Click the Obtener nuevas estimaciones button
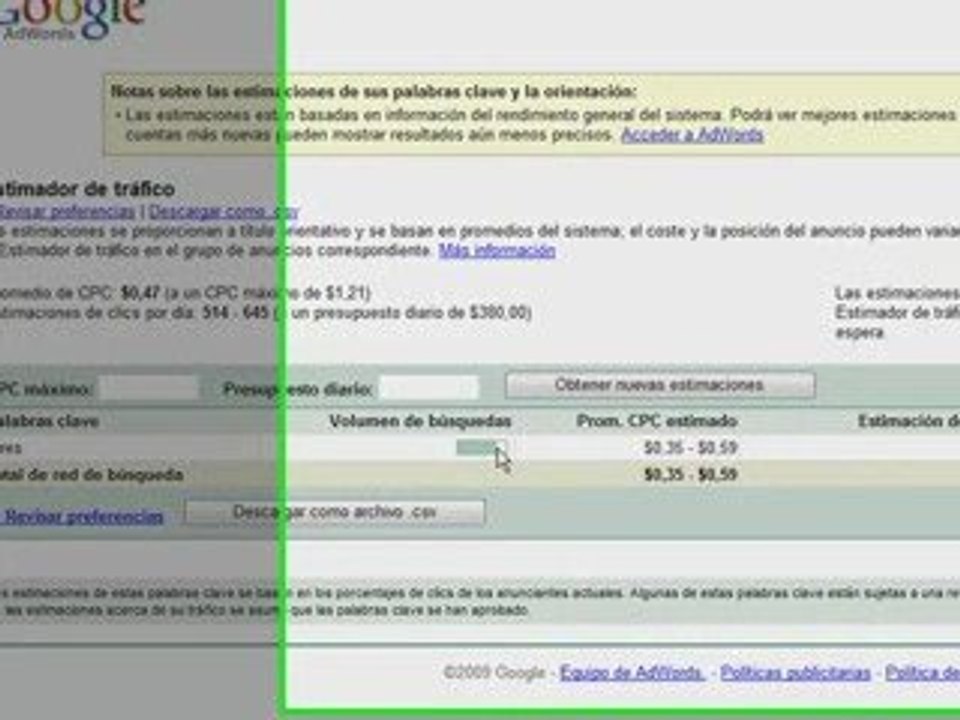Viewport: 960px width, 720px height. (x=660, y=386)
